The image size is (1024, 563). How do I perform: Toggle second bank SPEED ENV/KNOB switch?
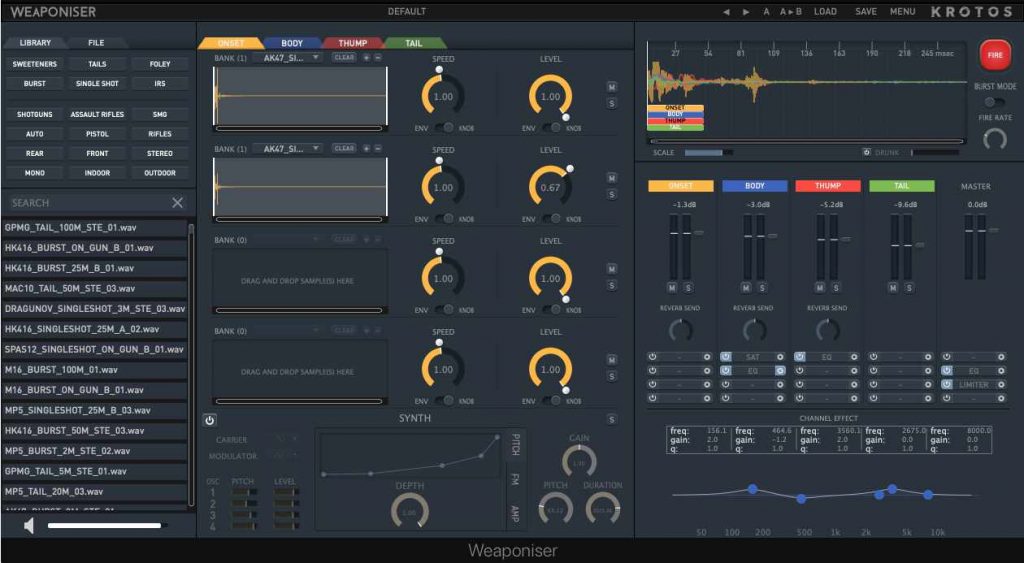(x=445, y=219)
